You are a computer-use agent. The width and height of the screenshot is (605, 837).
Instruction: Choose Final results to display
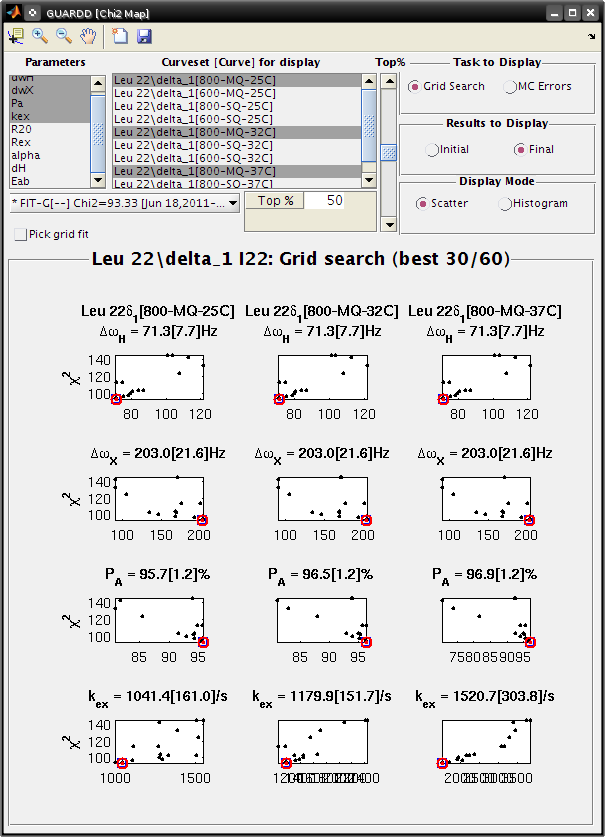520,149
